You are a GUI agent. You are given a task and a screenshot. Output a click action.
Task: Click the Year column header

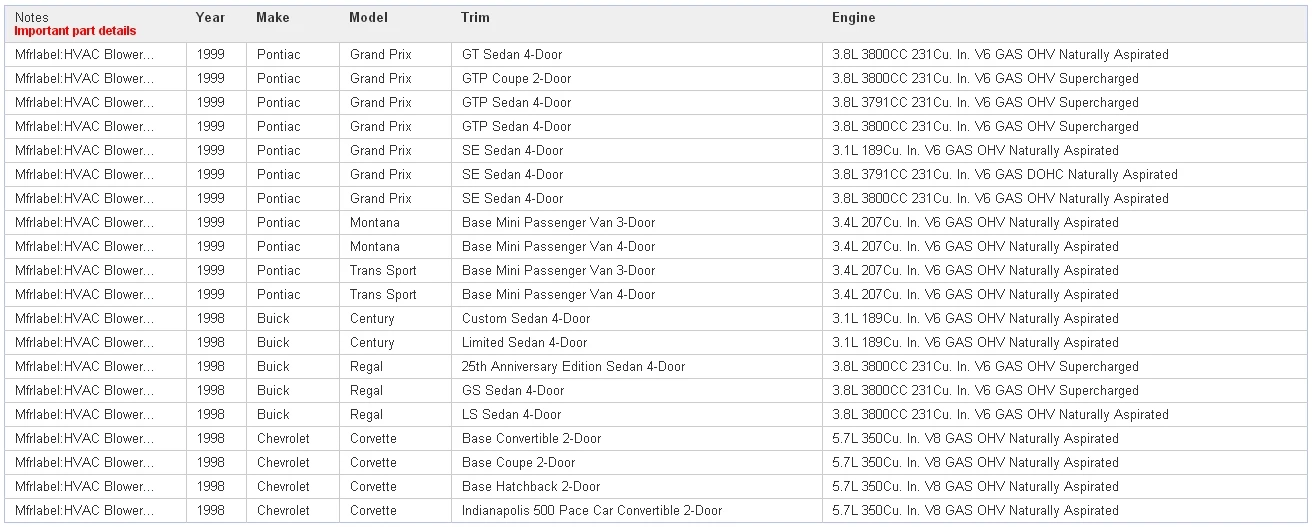[210, 18]
